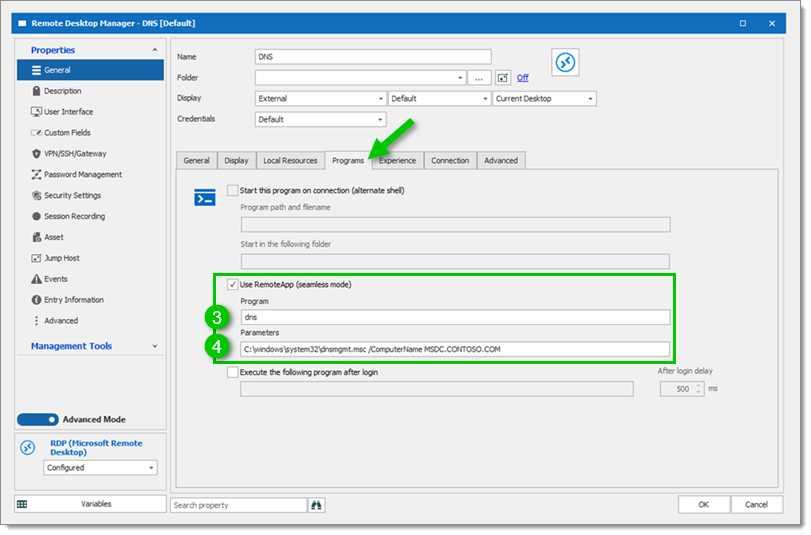This screenshot has height=535, width=811.
Task: Click the Variables grid icon
Action: [x=22, y=504]
